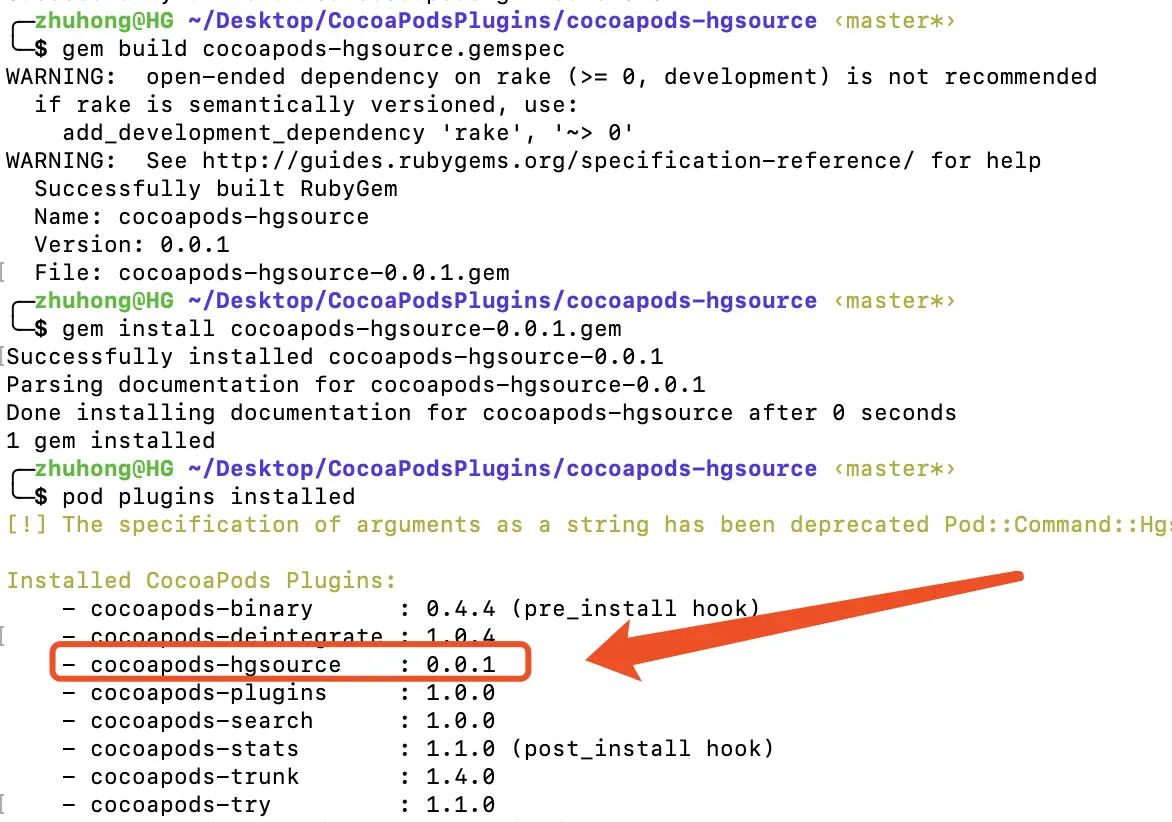Click the cocoapods-binary plugin row
Screen dimensions: 1172x822
411,608
